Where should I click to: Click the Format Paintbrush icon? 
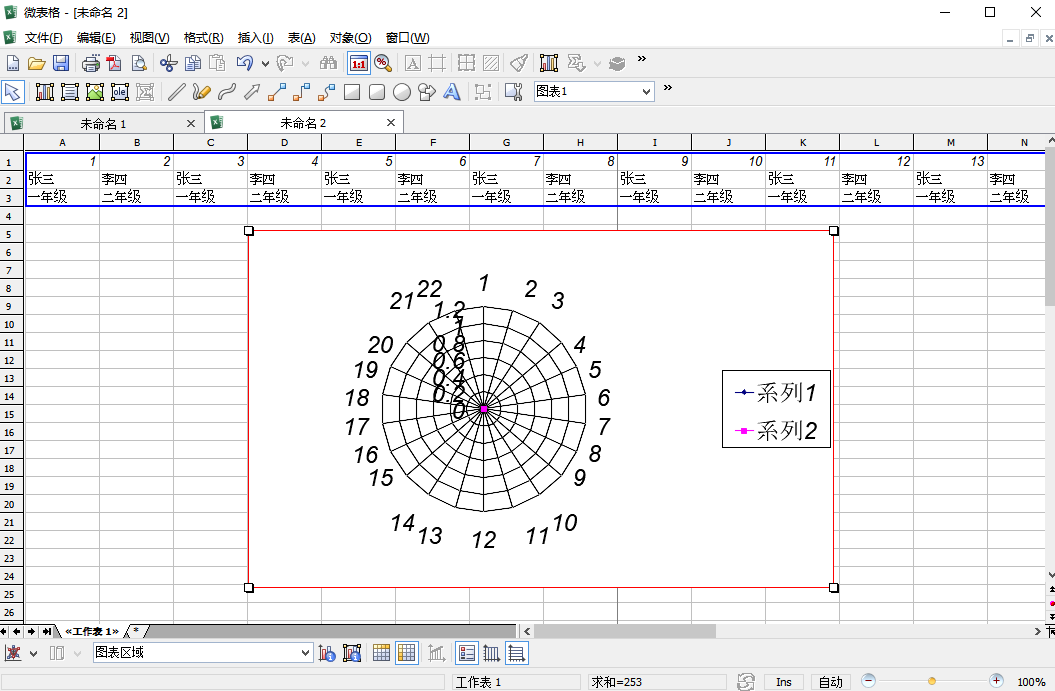coord(518,64)
